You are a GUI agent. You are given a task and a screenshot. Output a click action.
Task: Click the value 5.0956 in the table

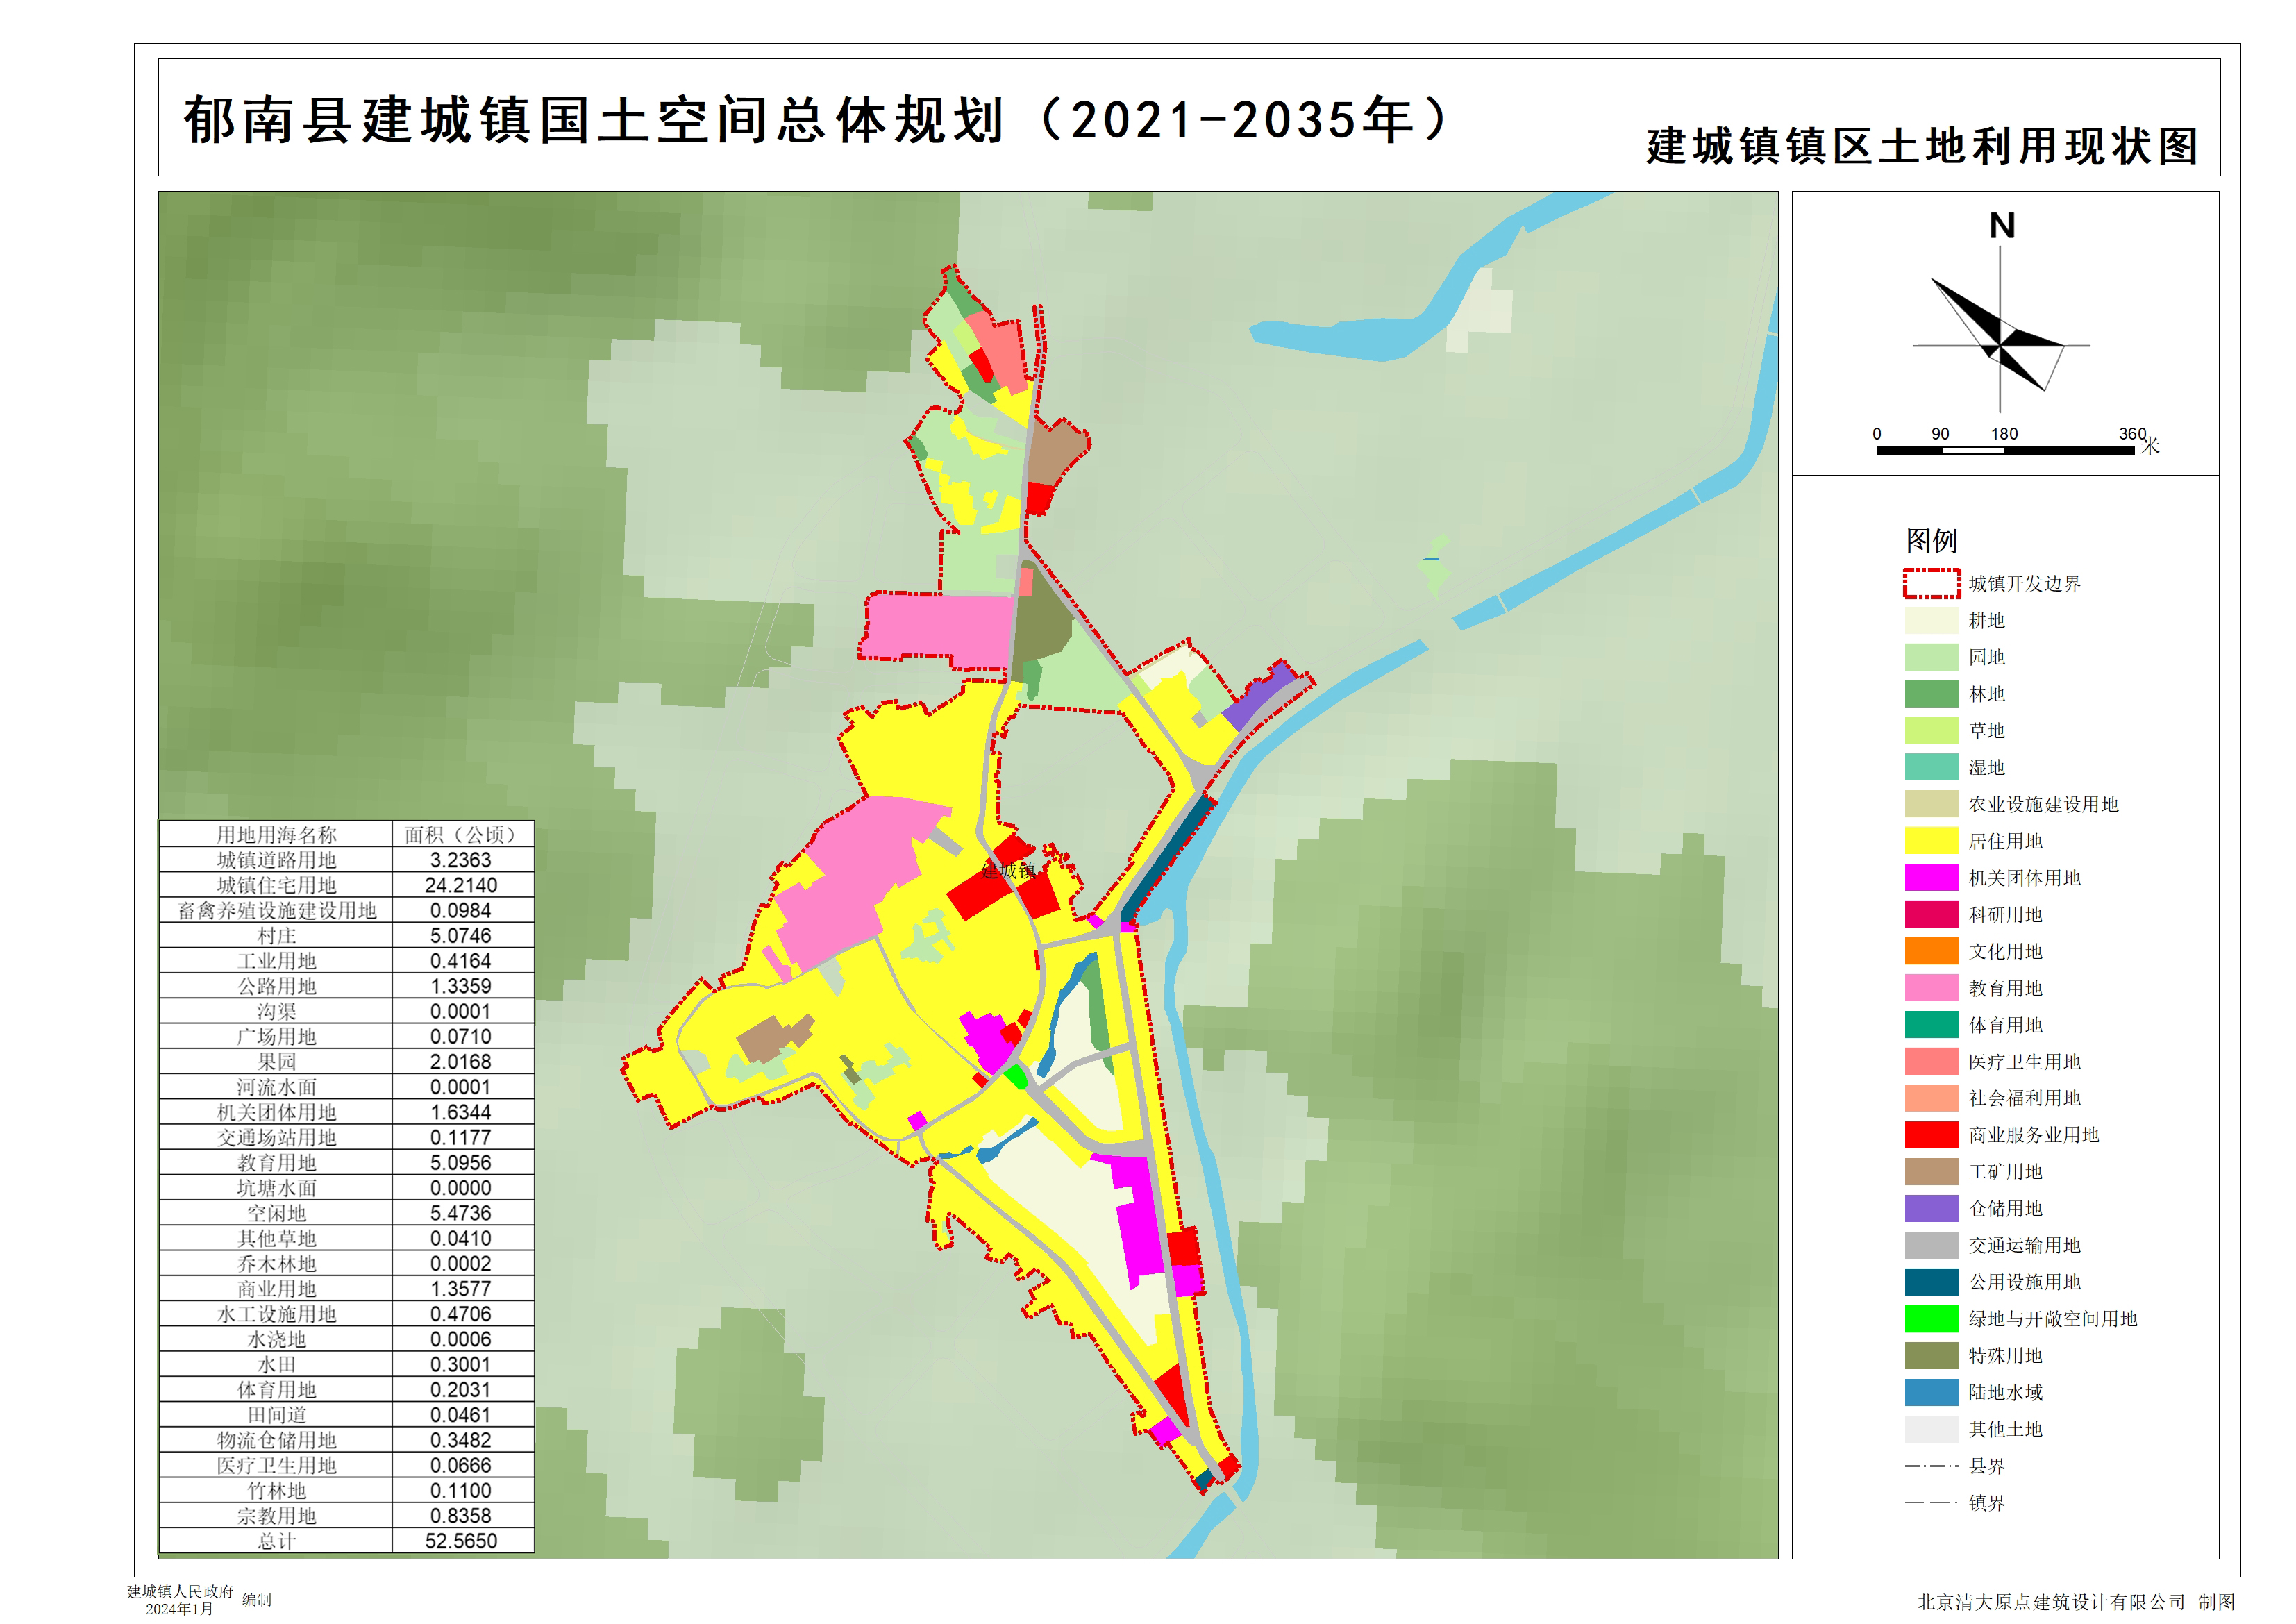click(x=461, y=1163)
